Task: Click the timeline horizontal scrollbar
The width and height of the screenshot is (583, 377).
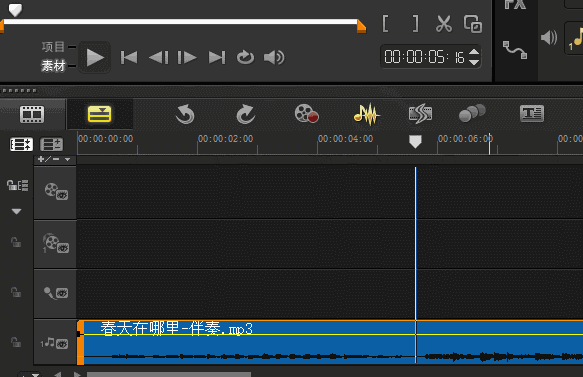Action: pyautogui.click(x=169, y=374)
